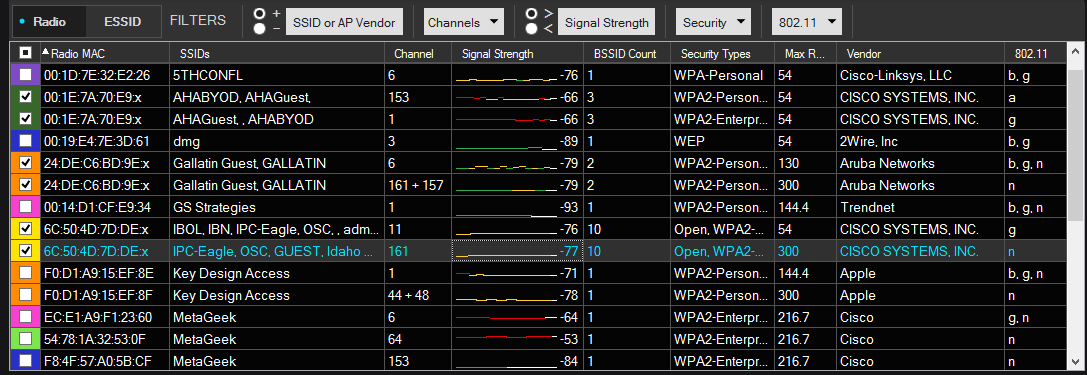Viewport: 1087px width, 375px height.
Task: Click the SSID or AP Vendor filter button
Action: click(344, 22)
